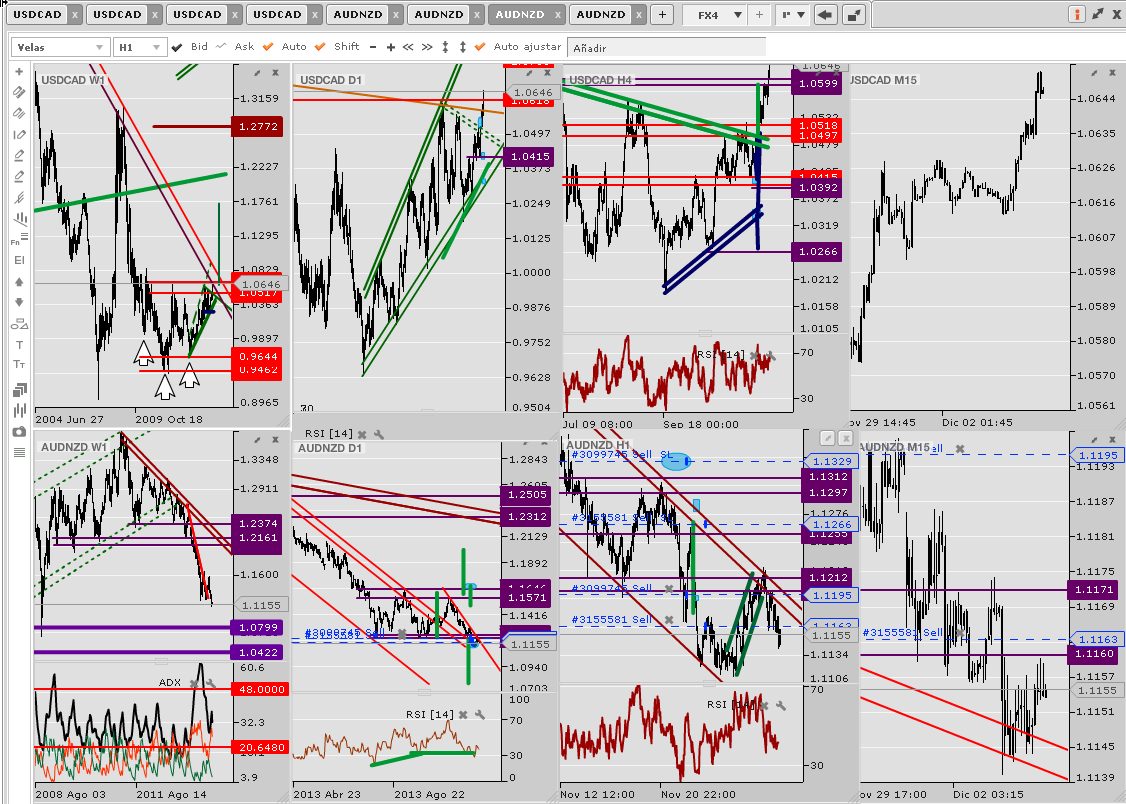Select the Tt text label tool
This screenshot has height=804, width=1126.
pos(19,365)
